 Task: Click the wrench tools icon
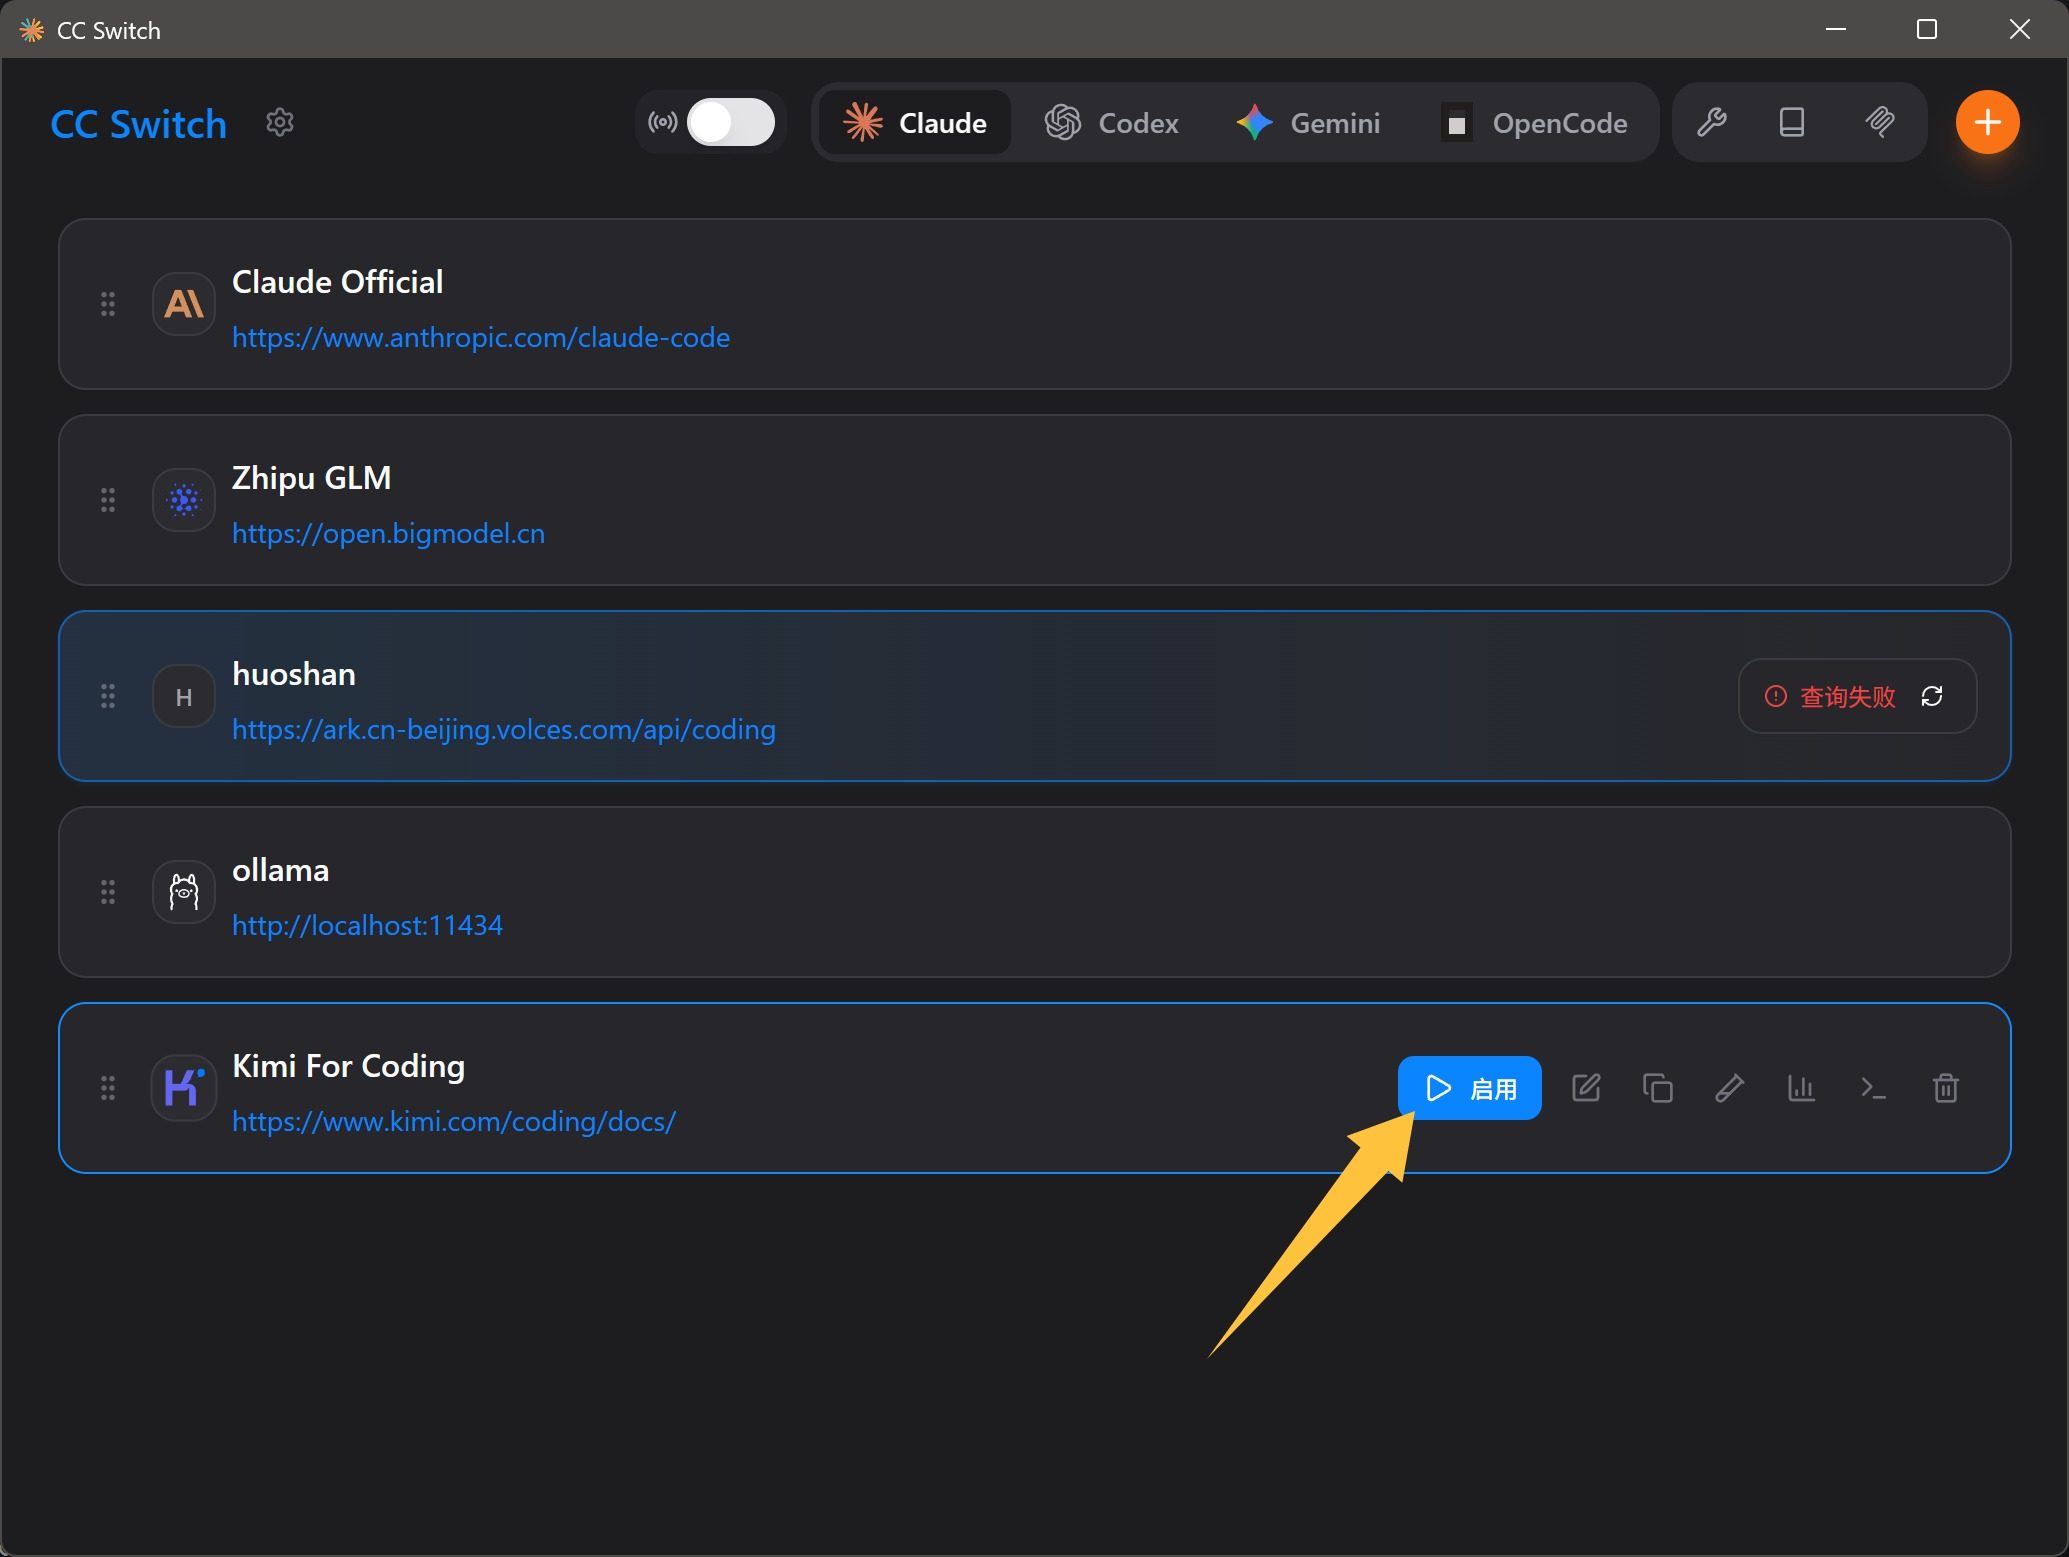(1712, 123)
